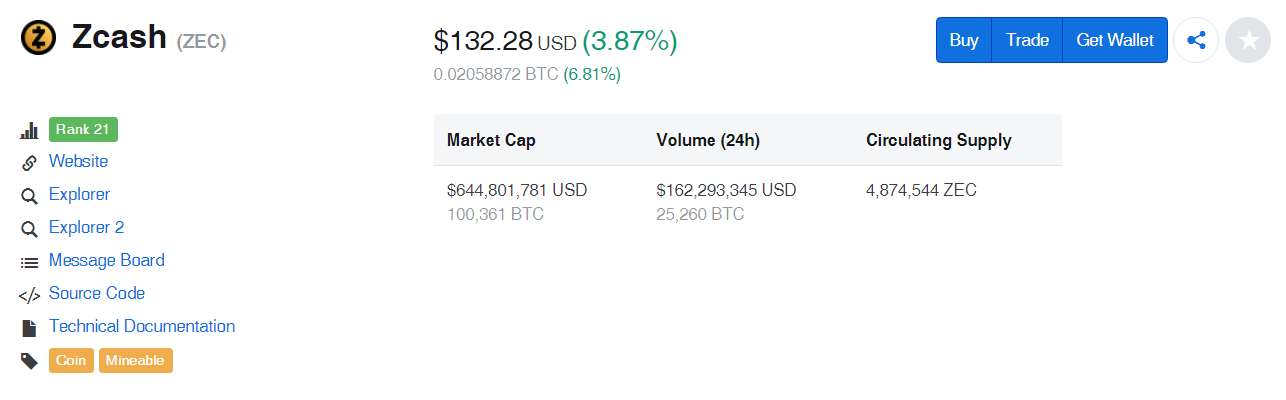This screenshot has height=400, width=1286.
Task: Visit the Website link
Action: coord(78,161)
